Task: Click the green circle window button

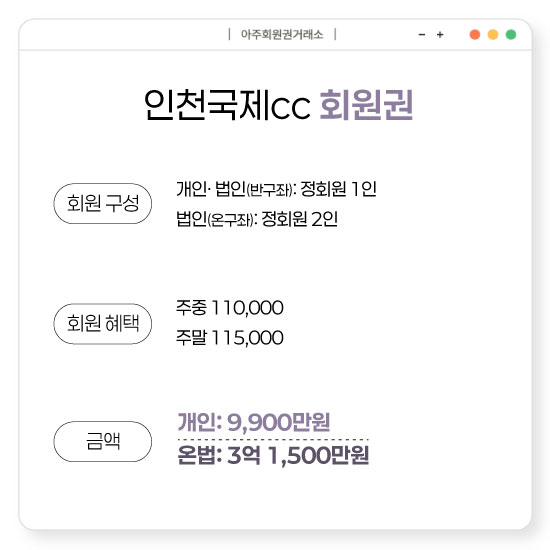Action: point(511,34)
